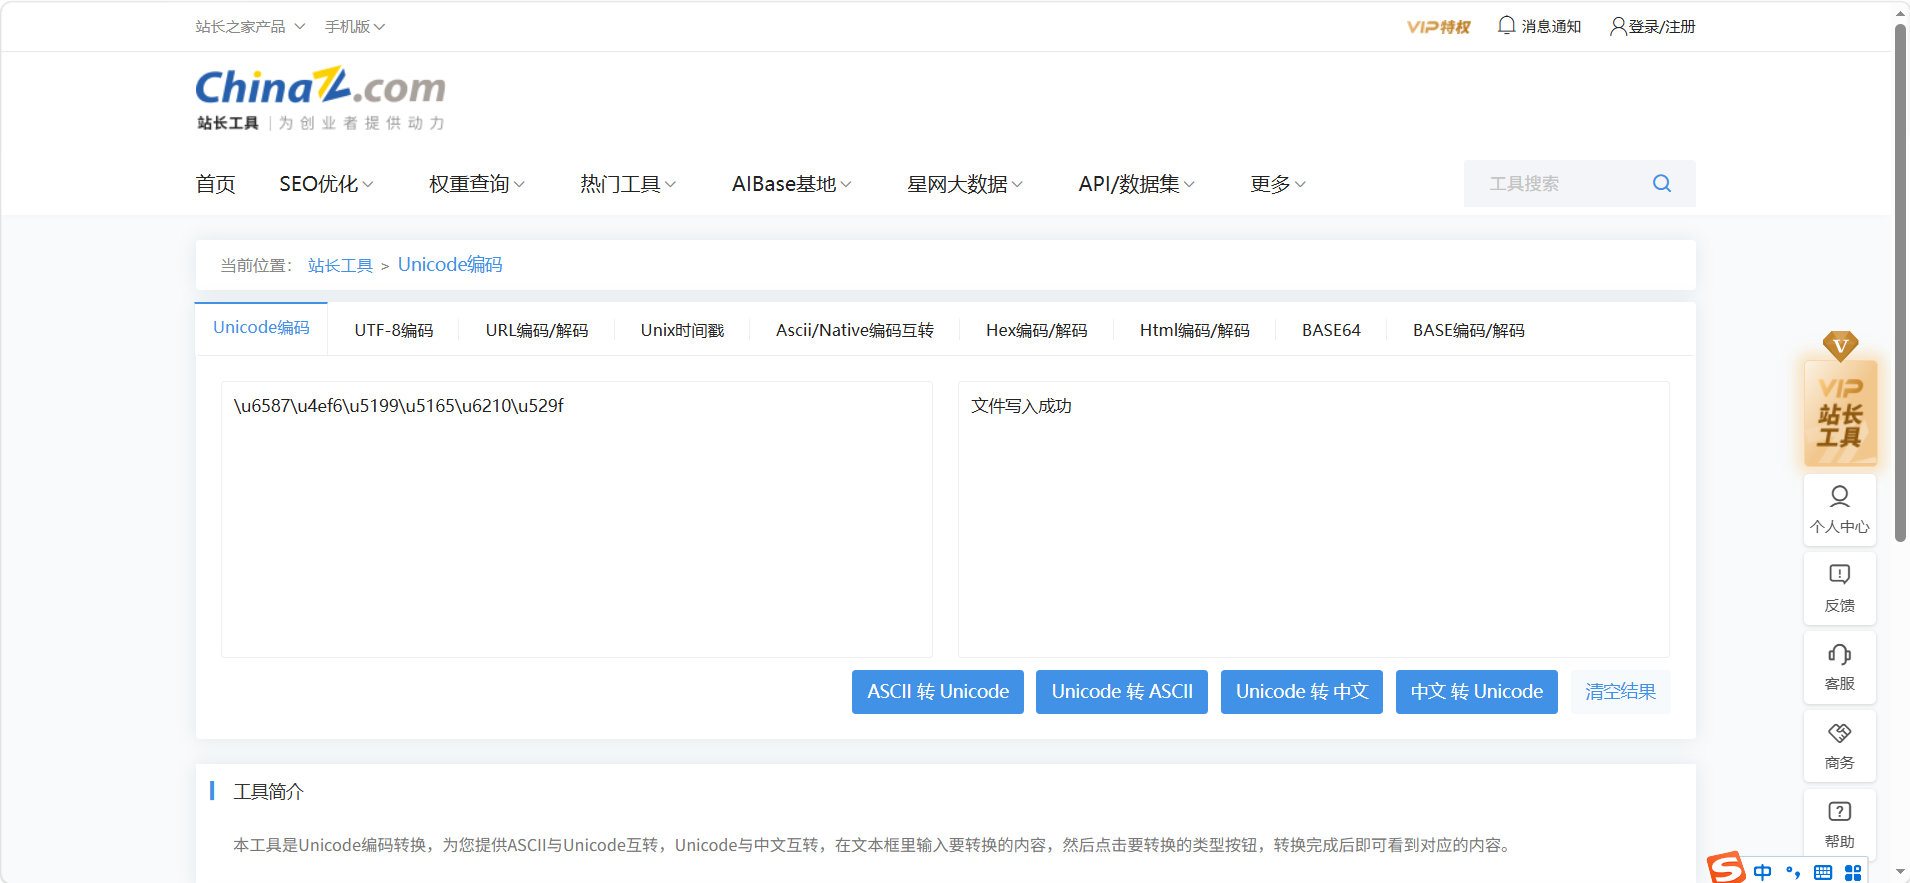1910x883 pixels.
Task: Click the search magnifier icon
Action: tap(1661, 183)
